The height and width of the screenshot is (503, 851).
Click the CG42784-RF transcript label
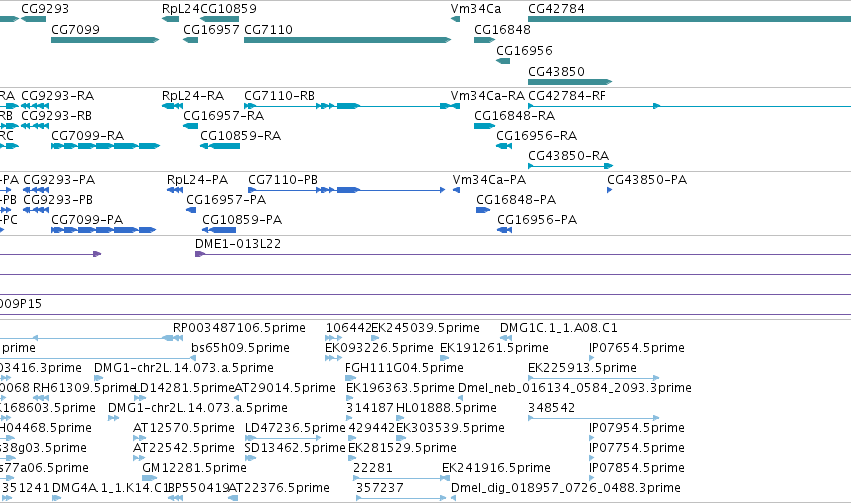click(567, 95)
